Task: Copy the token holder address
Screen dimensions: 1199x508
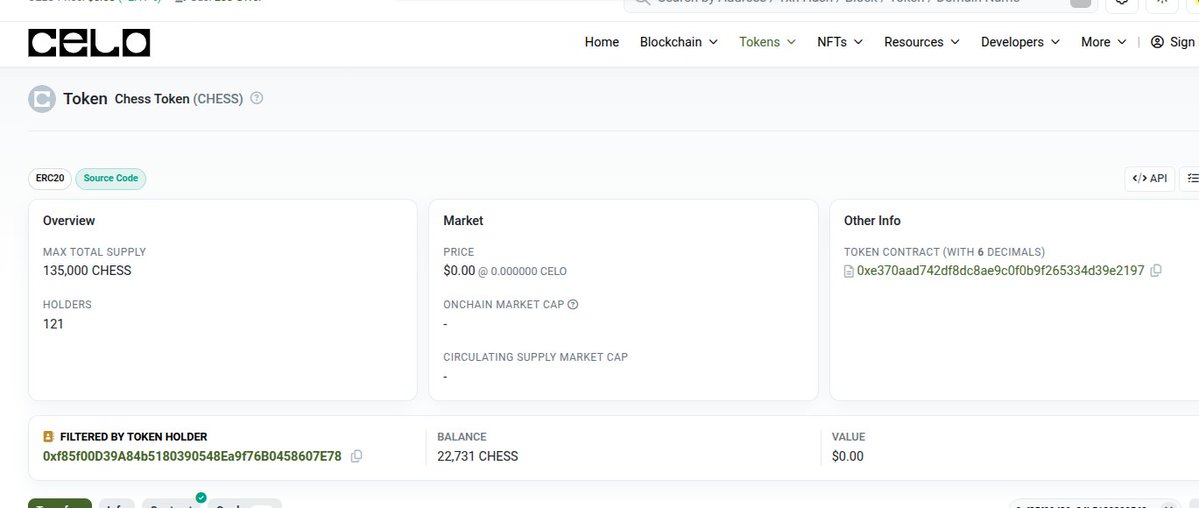Action: [x=356, y=456]
